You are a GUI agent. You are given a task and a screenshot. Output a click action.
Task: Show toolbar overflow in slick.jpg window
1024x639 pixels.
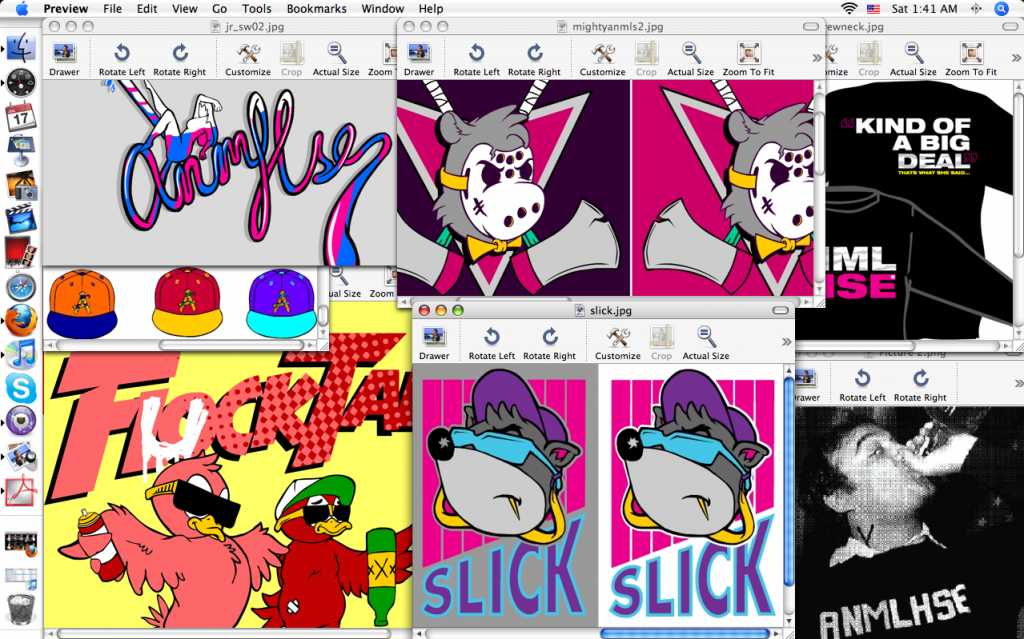point(786,342)
